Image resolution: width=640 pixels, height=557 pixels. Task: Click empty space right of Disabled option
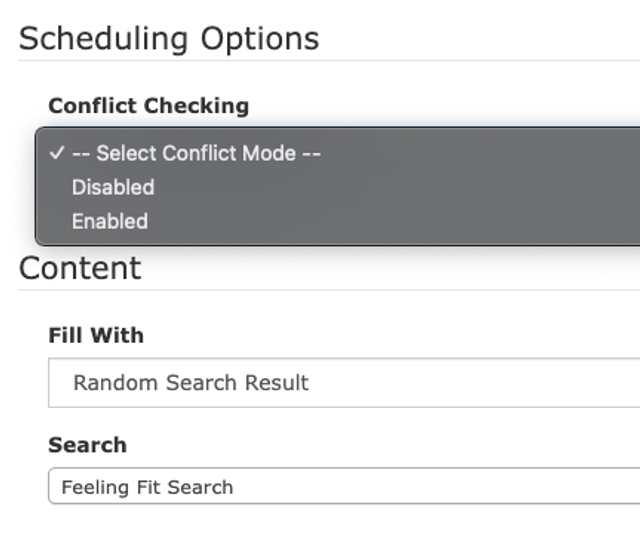(x=400, y=187)
